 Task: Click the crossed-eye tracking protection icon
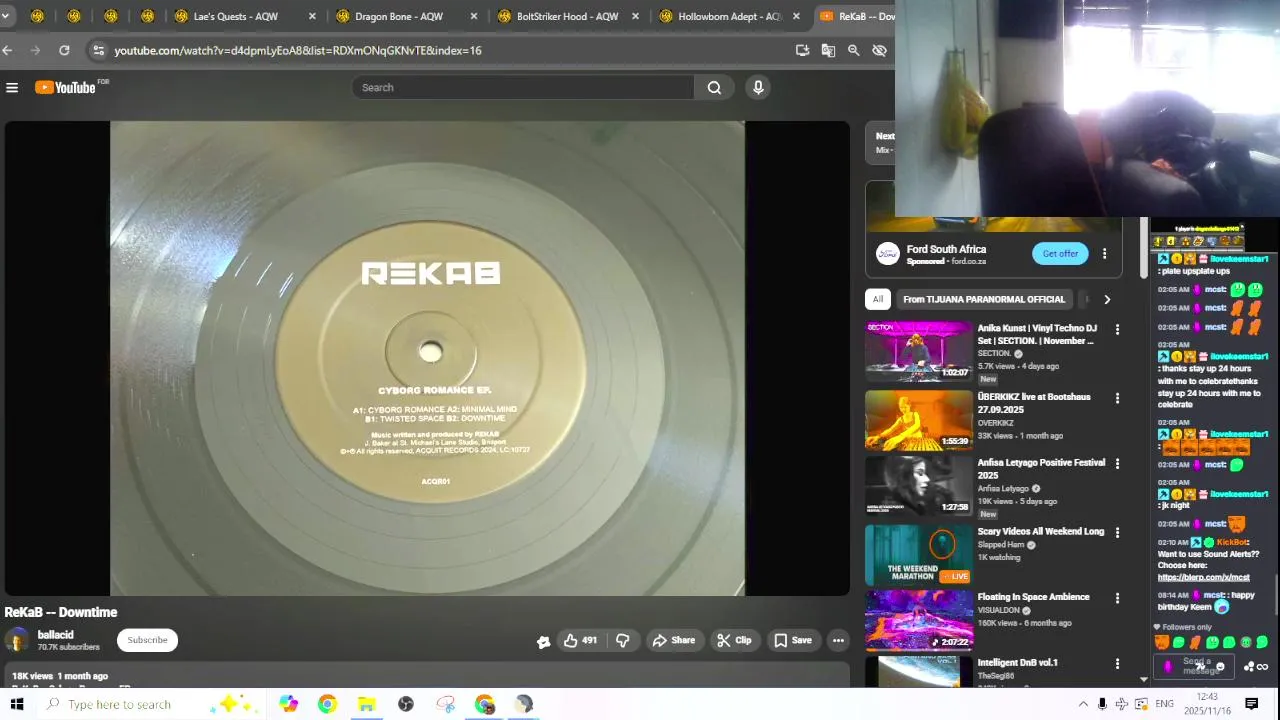879,50
